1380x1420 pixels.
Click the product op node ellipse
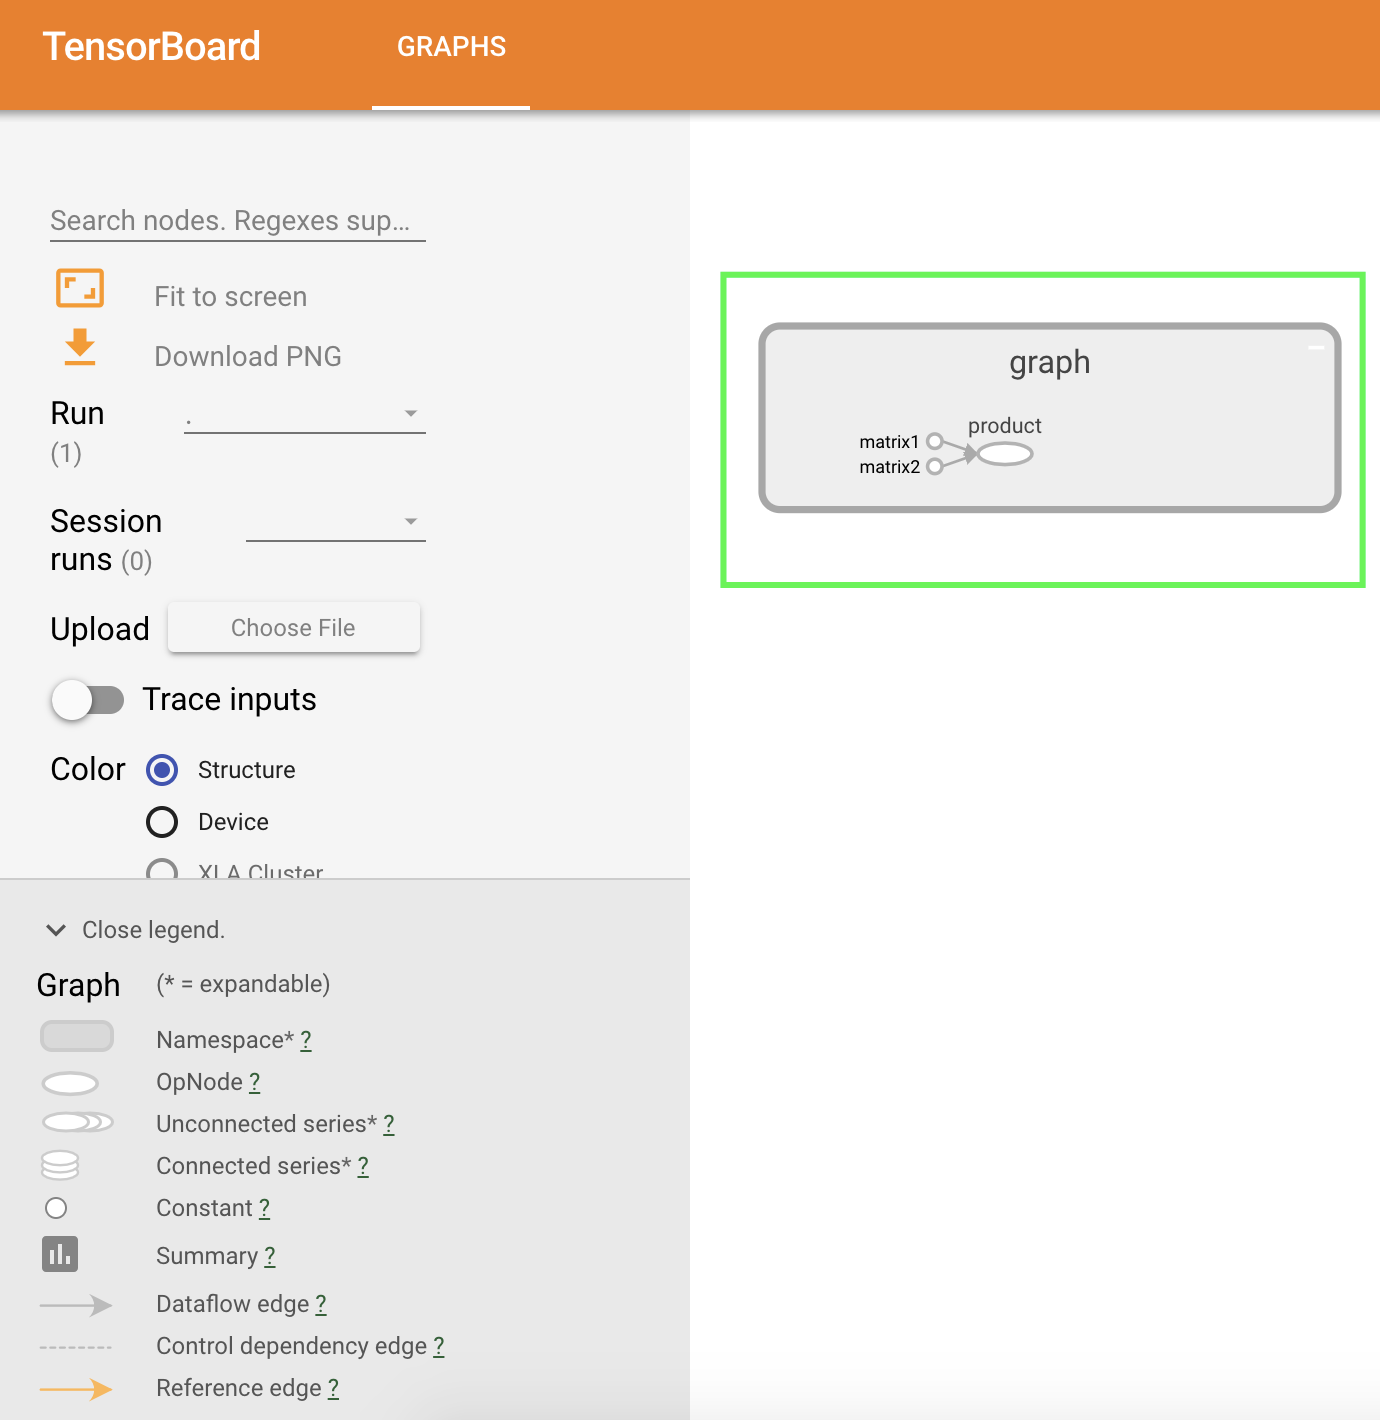click(1005, 455)
